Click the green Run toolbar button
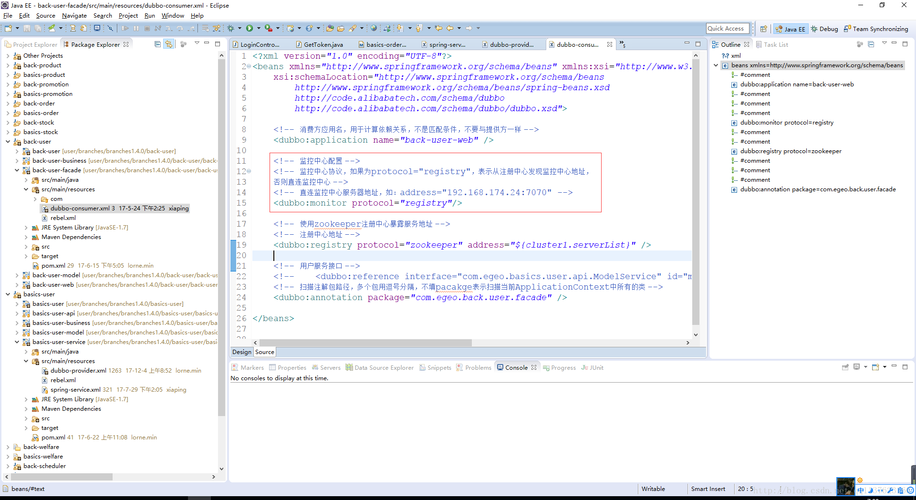The image size is (916, 500). 249,28
